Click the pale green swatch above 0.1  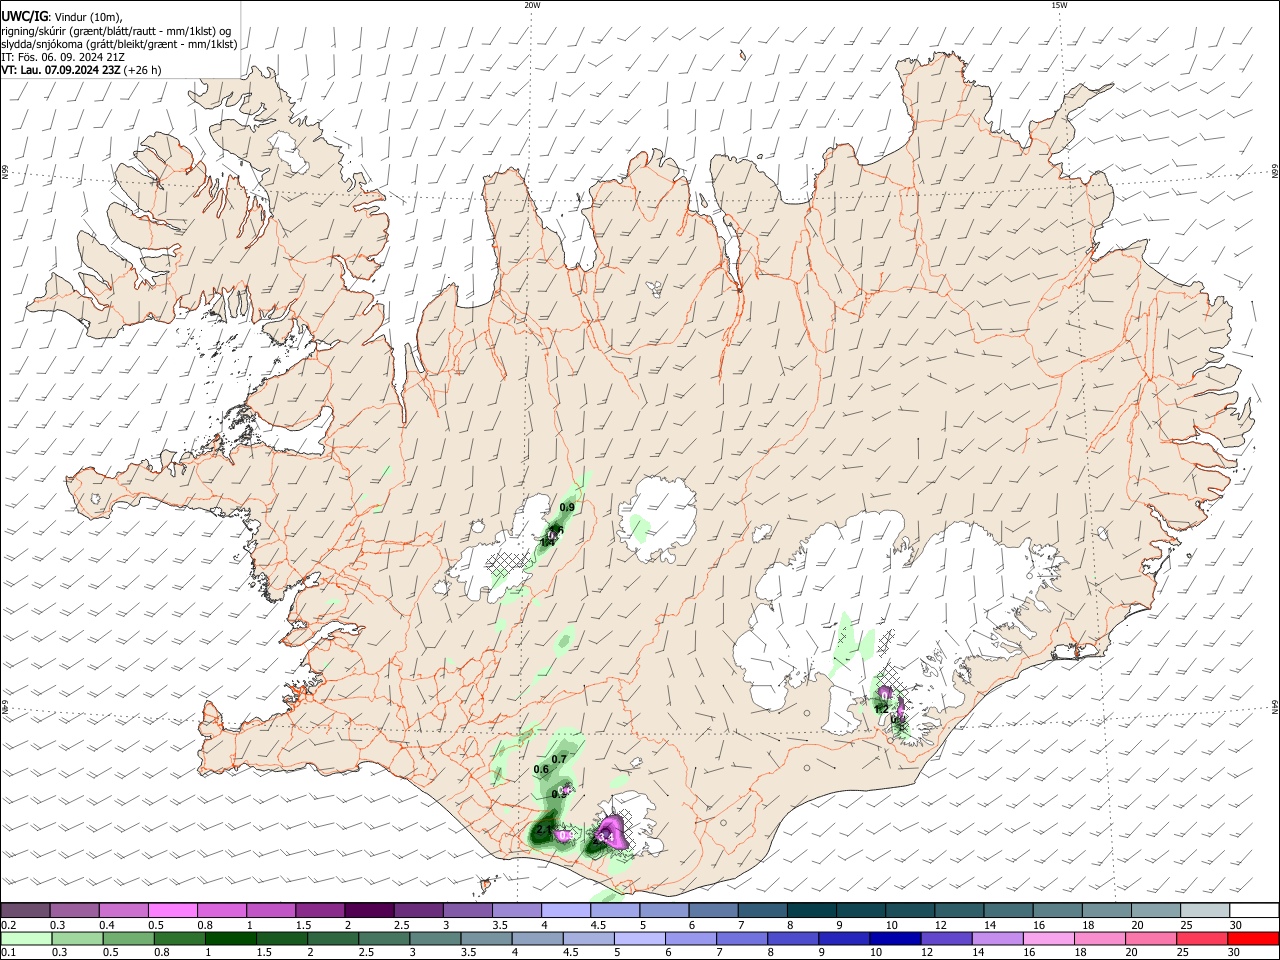[x=26, y=938]
